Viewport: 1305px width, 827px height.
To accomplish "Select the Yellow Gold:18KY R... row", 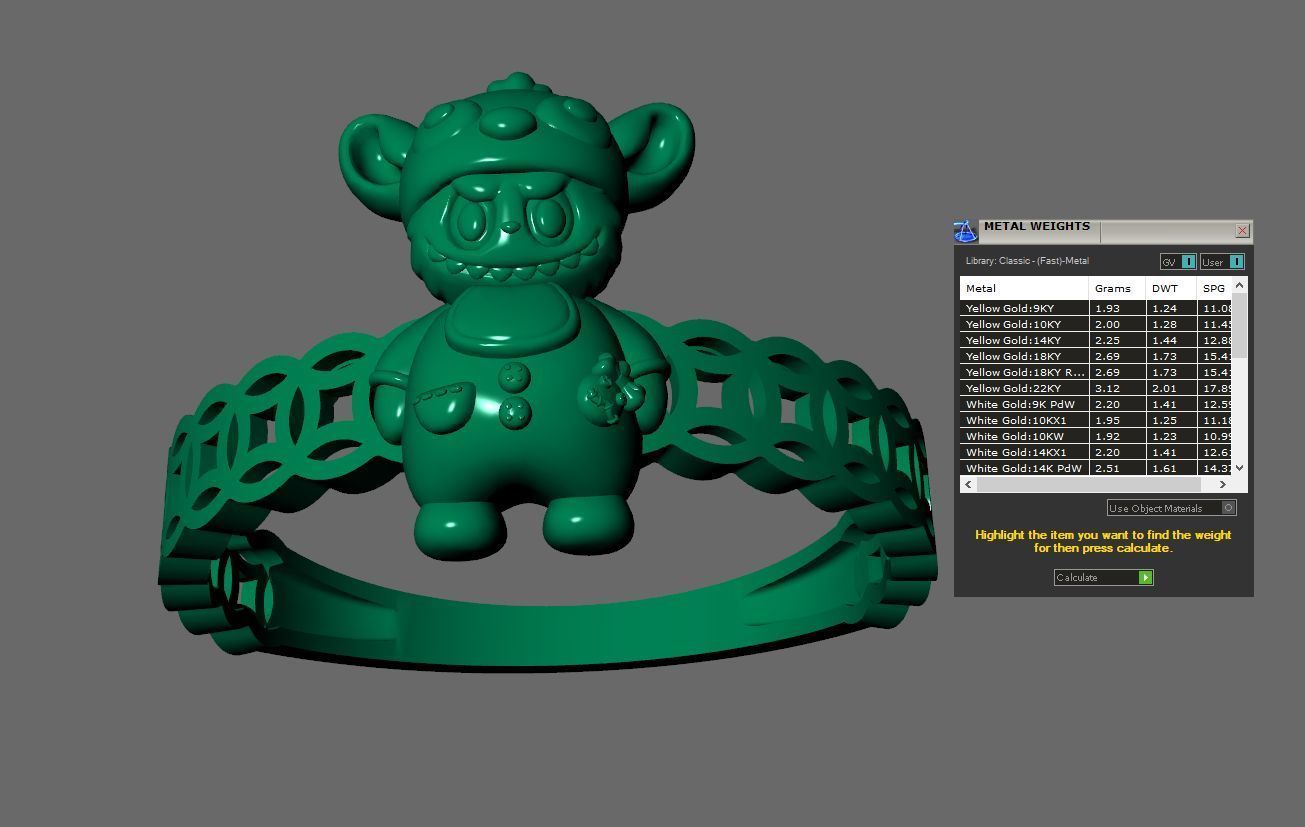I will 1096,372.
